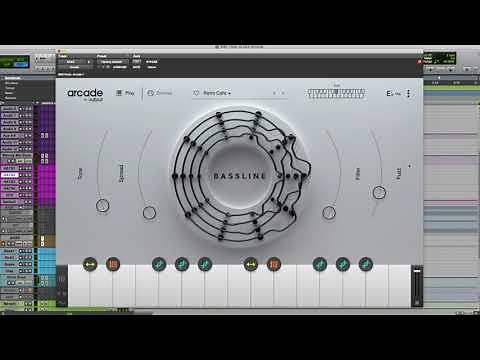Click first orange modifier key icon
This screenshot has height=360, width=480.
click(x=113, y=265)
